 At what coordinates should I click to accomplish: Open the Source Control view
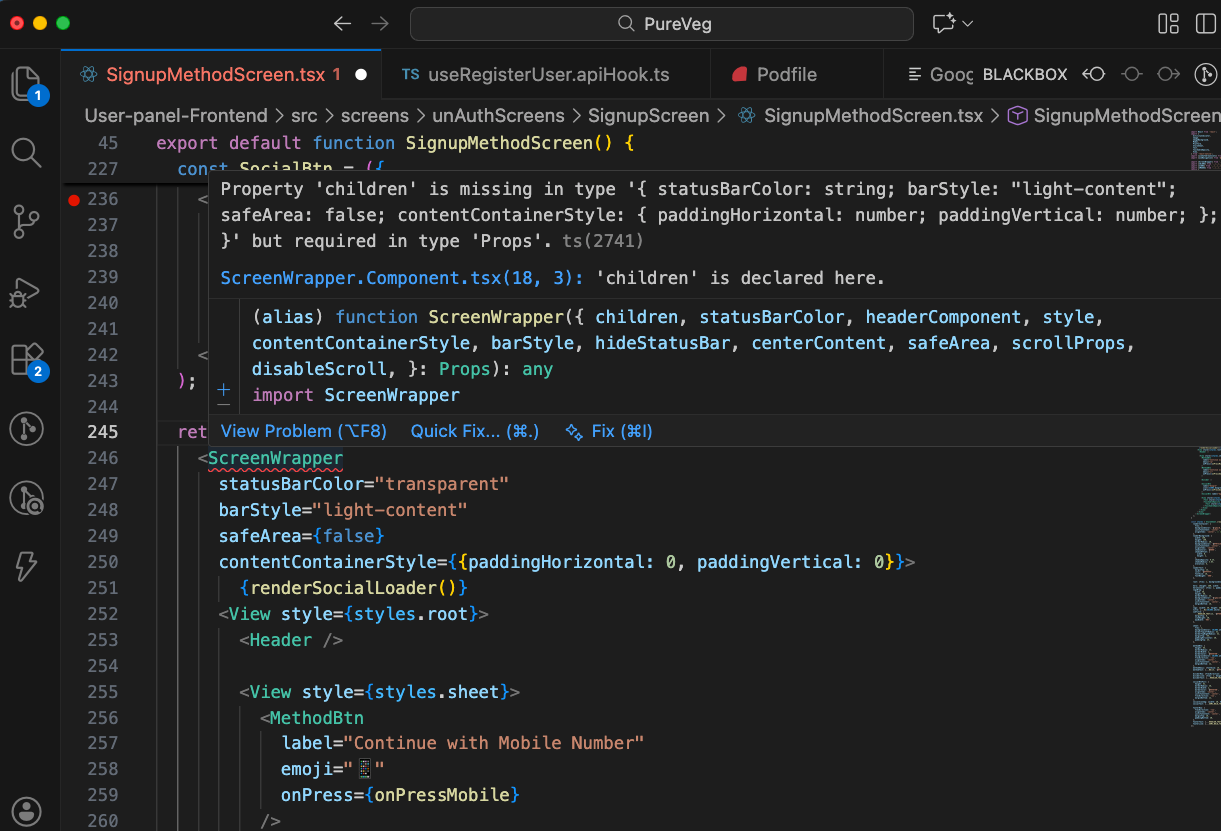coord(26,222)
